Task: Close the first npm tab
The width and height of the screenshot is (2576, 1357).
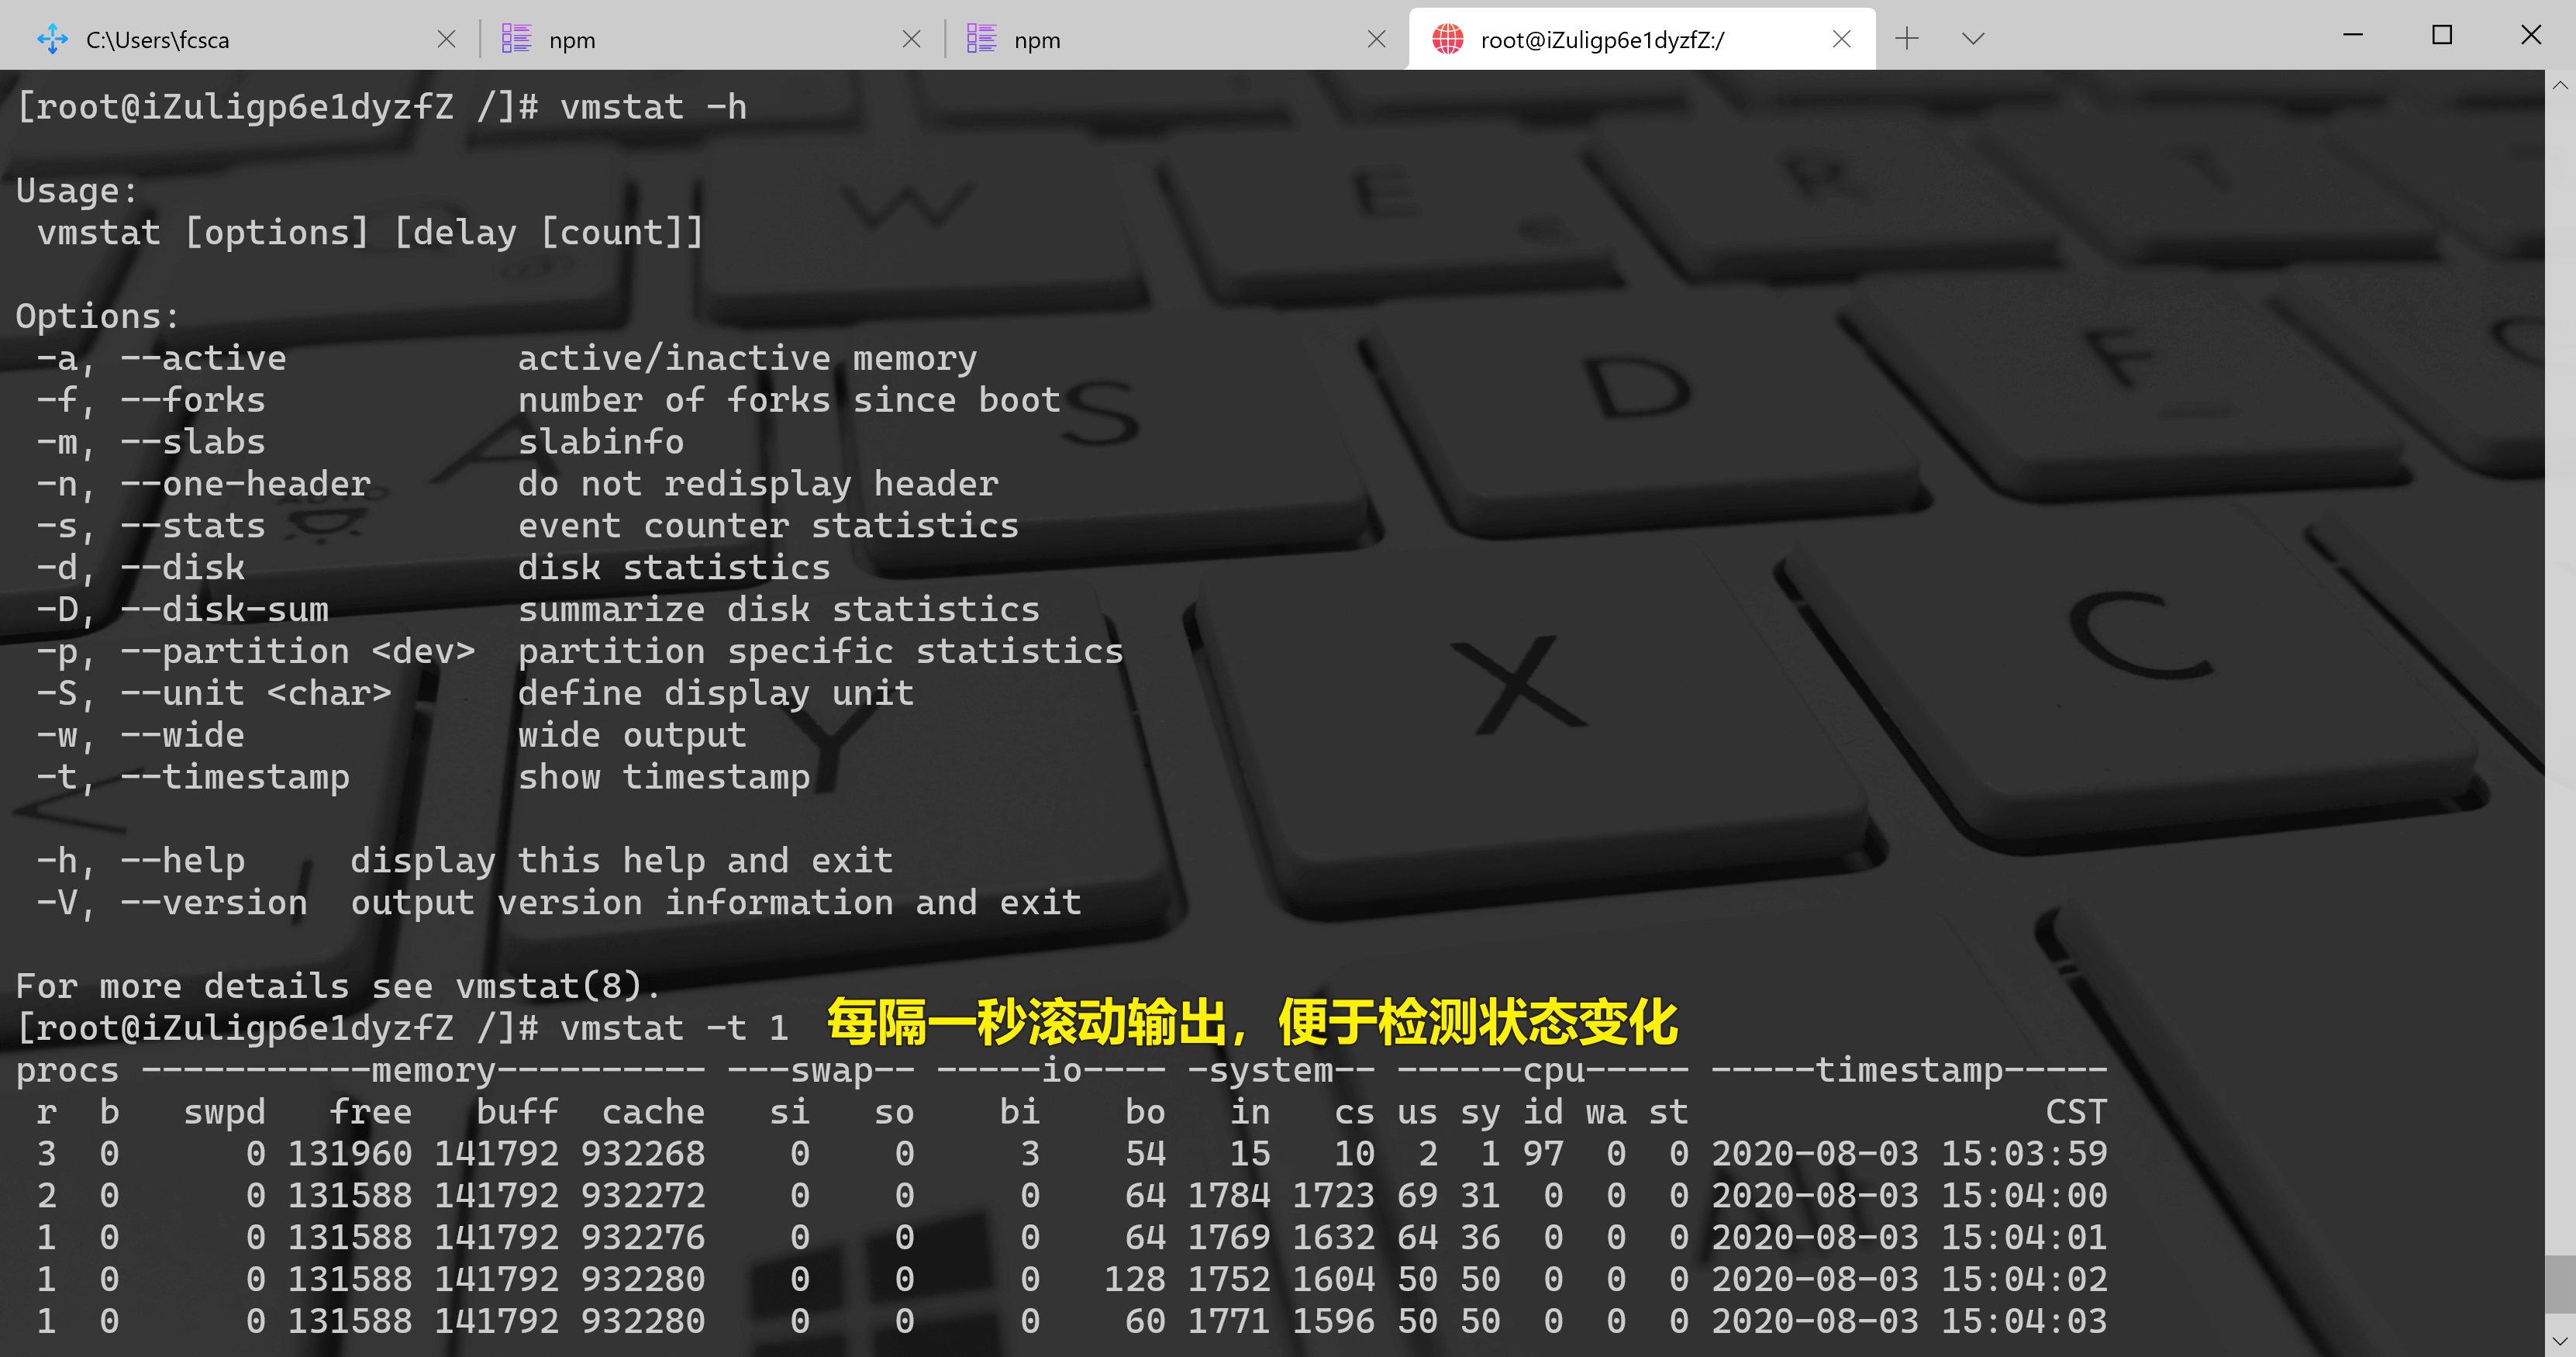Action: tap(911, 39)
